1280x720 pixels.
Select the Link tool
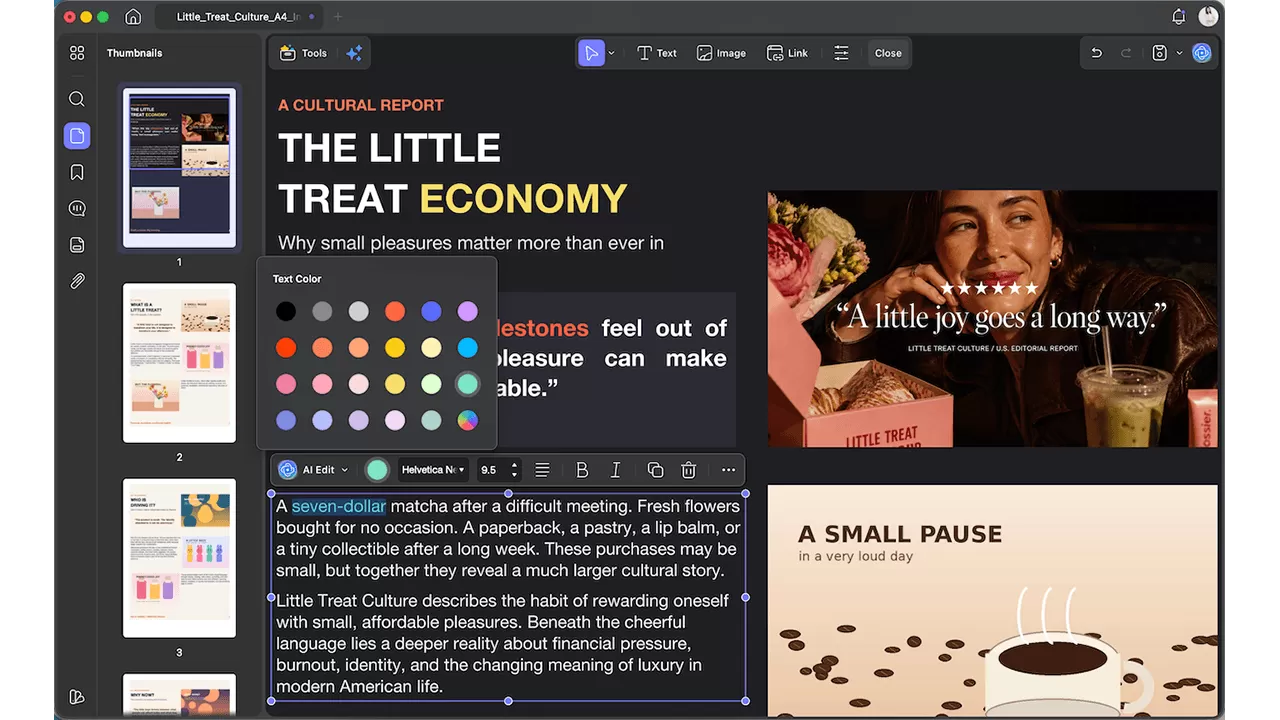(x=787, y=53)
